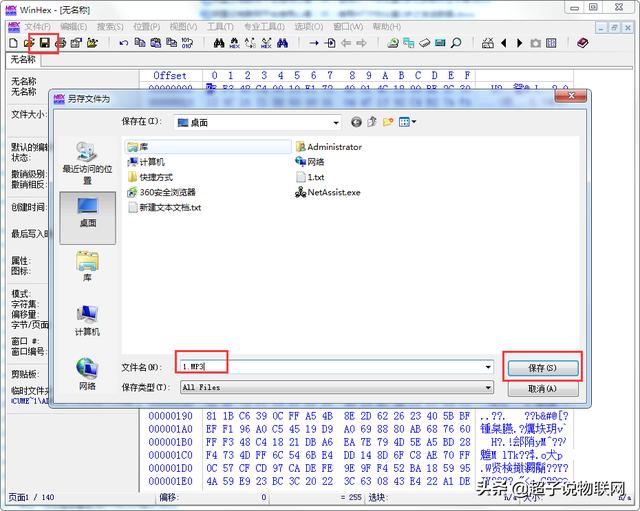The width and height of the screenshot is (640, 511).
Task: Select 网络 in the dialog places sidebar
Action: coord(87,374)
